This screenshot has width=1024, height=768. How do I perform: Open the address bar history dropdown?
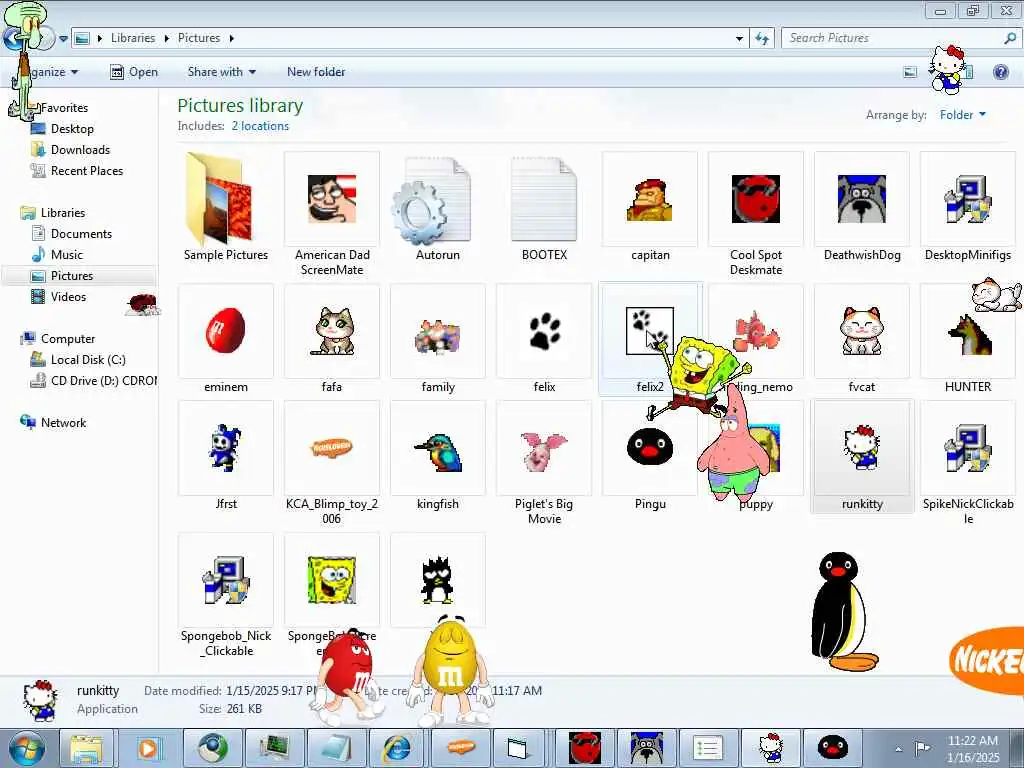pyautogui.click(x=739, y=39)
